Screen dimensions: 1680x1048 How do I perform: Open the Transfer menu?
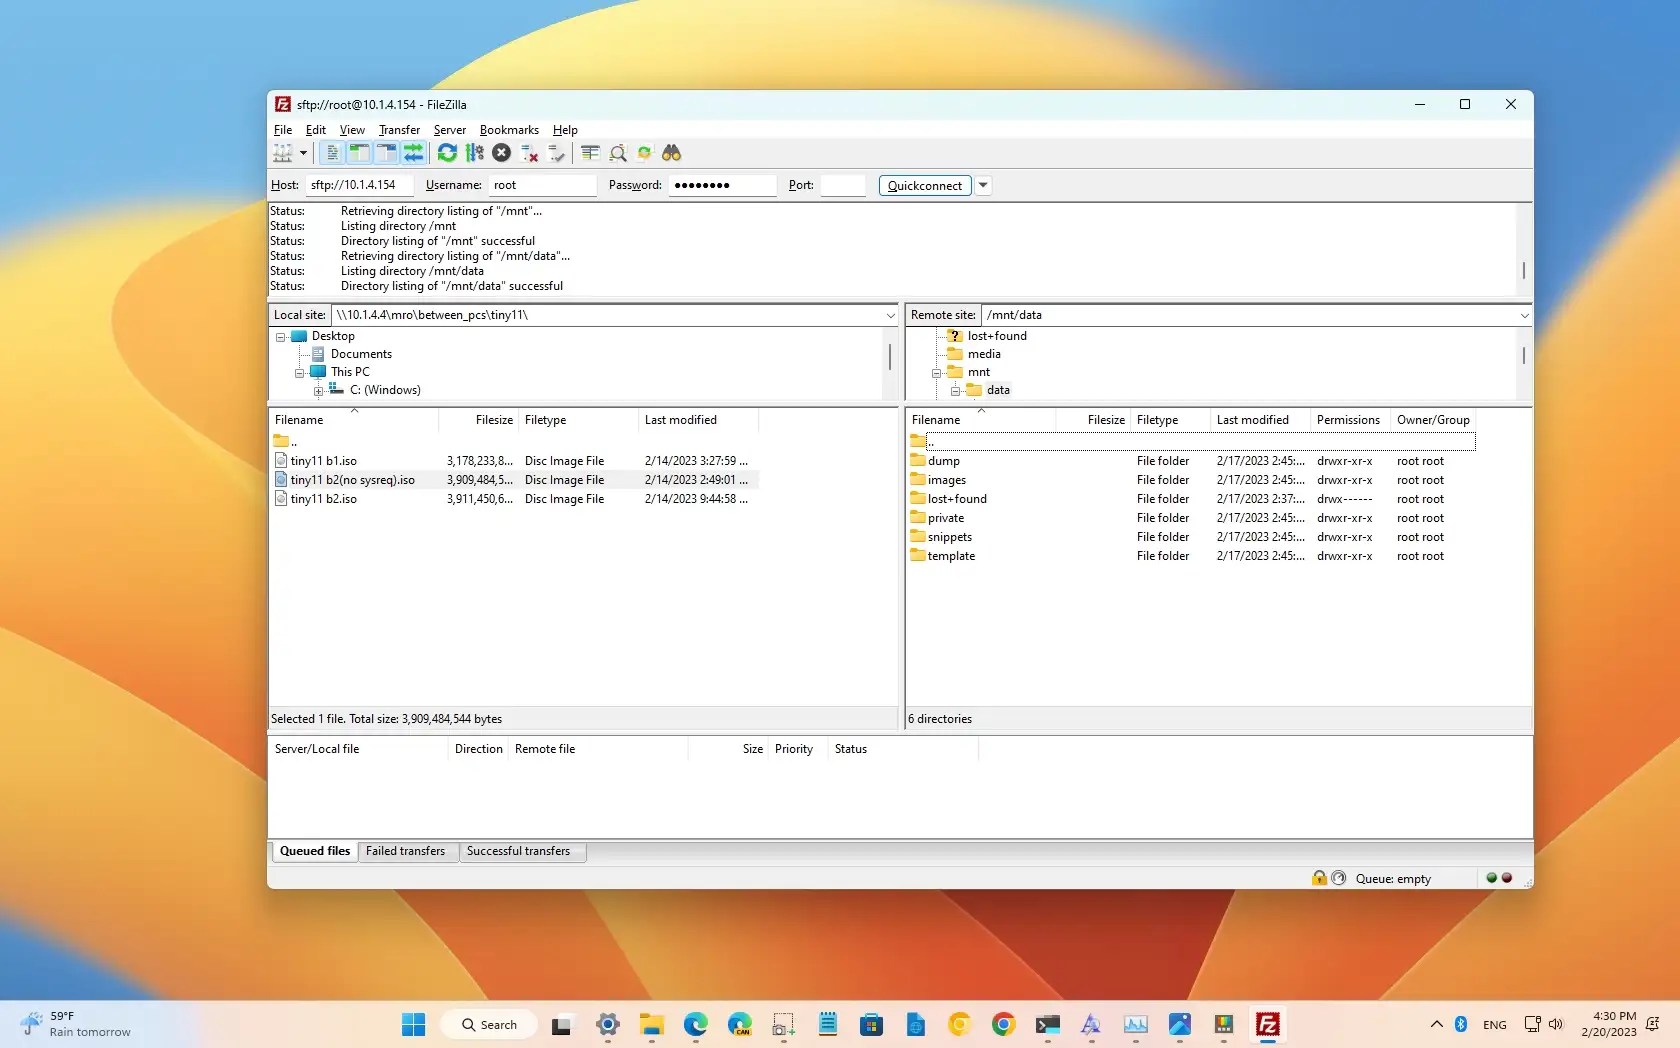398,129
